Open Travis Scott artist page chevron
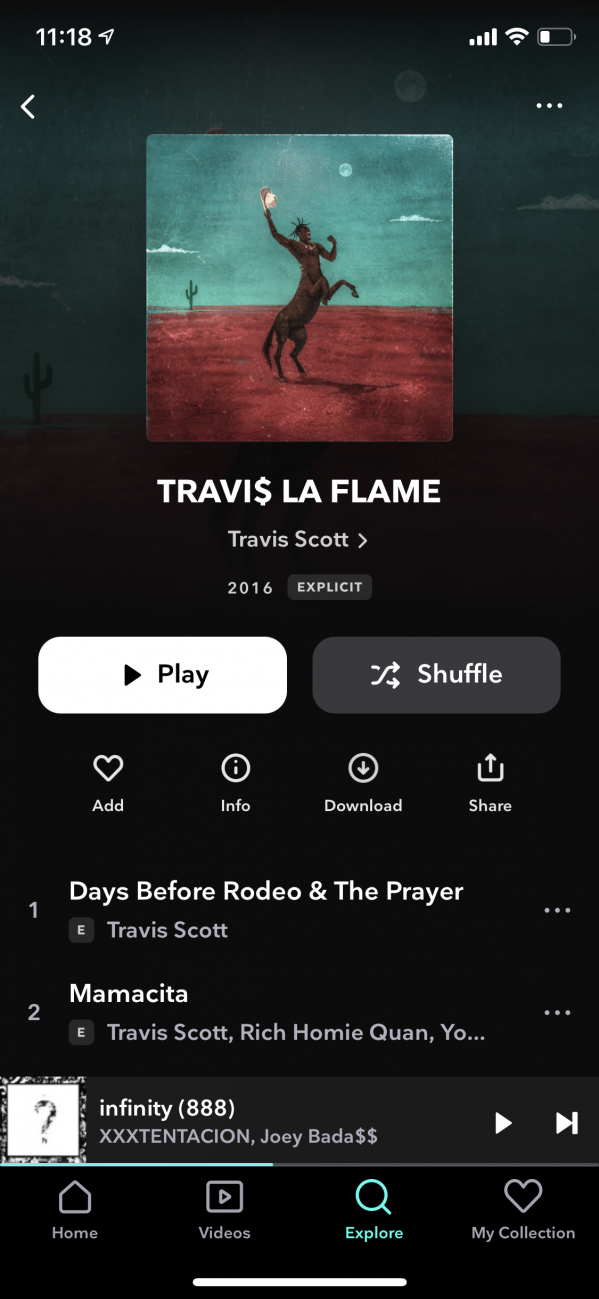 pyautogui.click(x=362, y=540)
